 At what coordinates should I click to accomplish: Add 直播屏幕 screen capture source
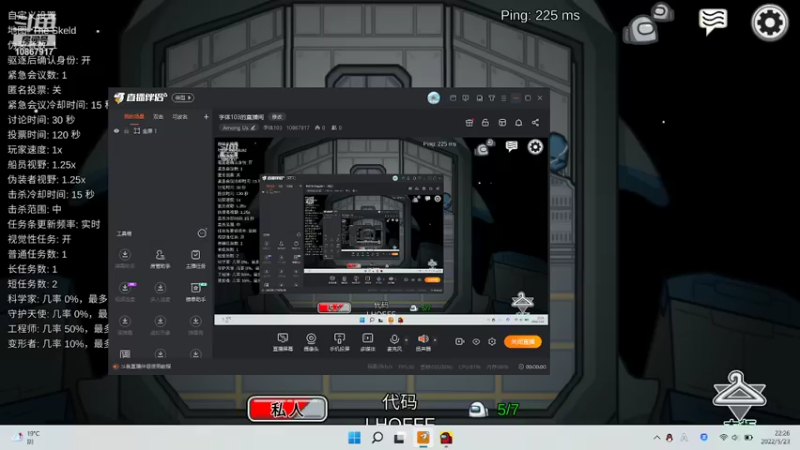(x=283, y=342)
